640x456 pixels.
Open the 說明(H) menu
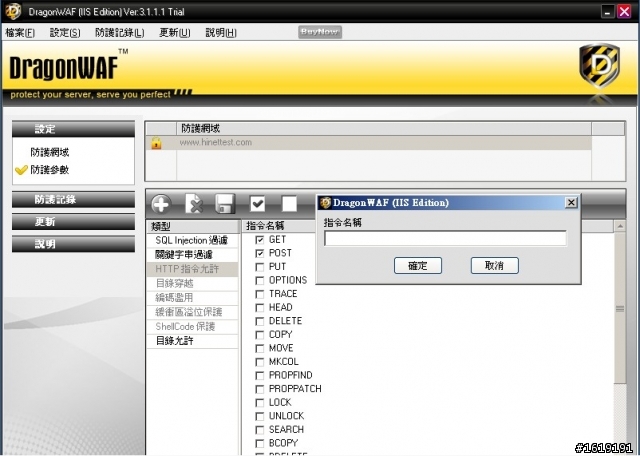[221, 32]
